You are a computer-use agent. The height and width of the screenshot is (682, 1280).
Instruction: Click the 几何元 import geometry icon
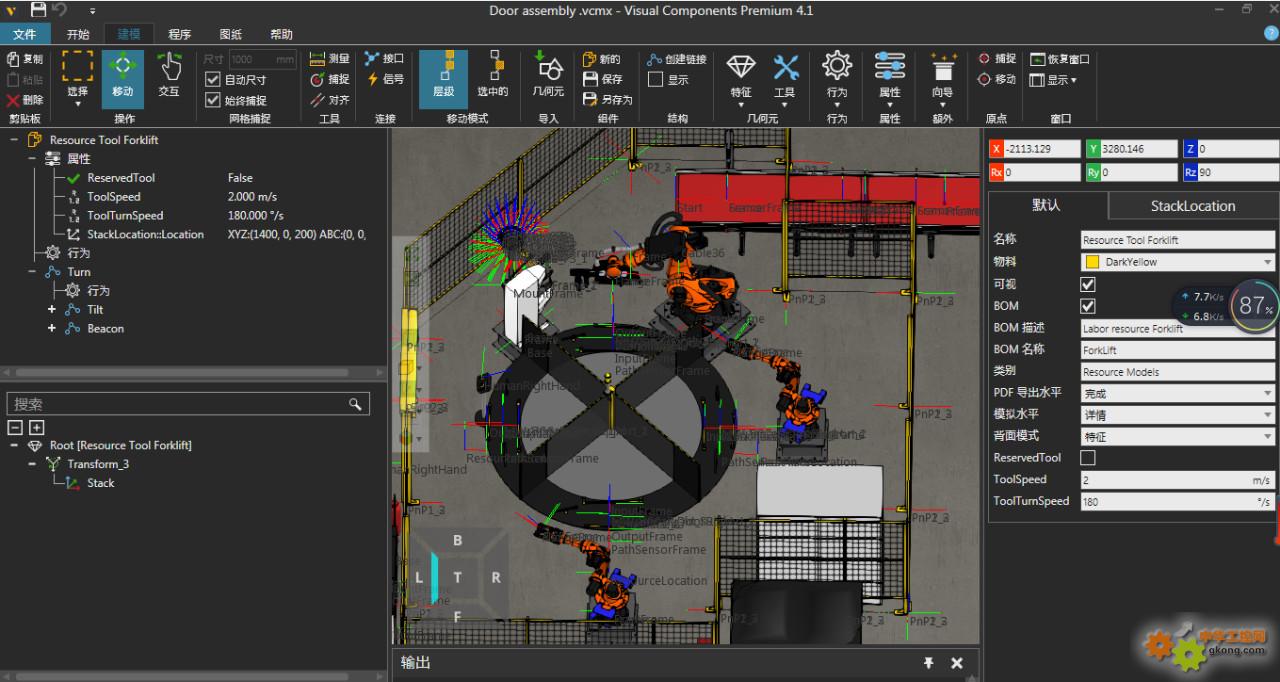pos(548,75)
